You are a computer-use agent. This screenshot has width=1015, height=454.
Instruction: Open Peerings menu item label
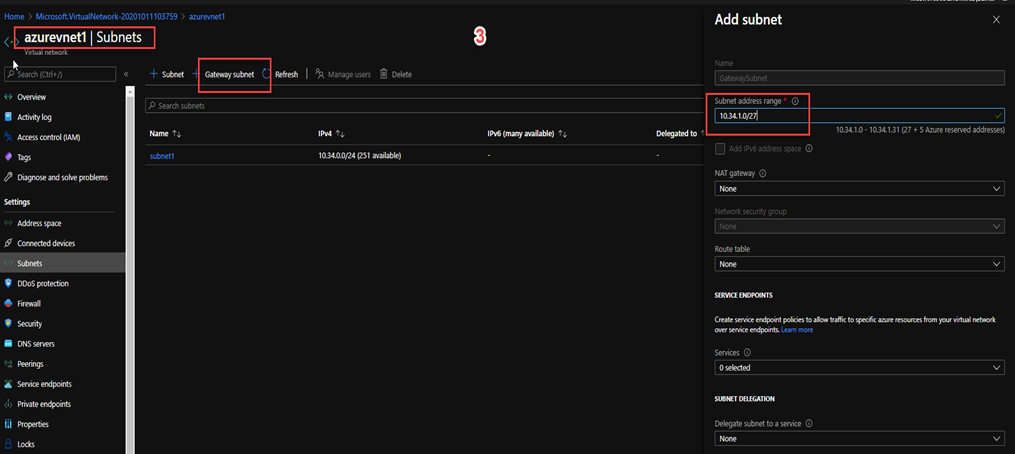coord(30,364)
